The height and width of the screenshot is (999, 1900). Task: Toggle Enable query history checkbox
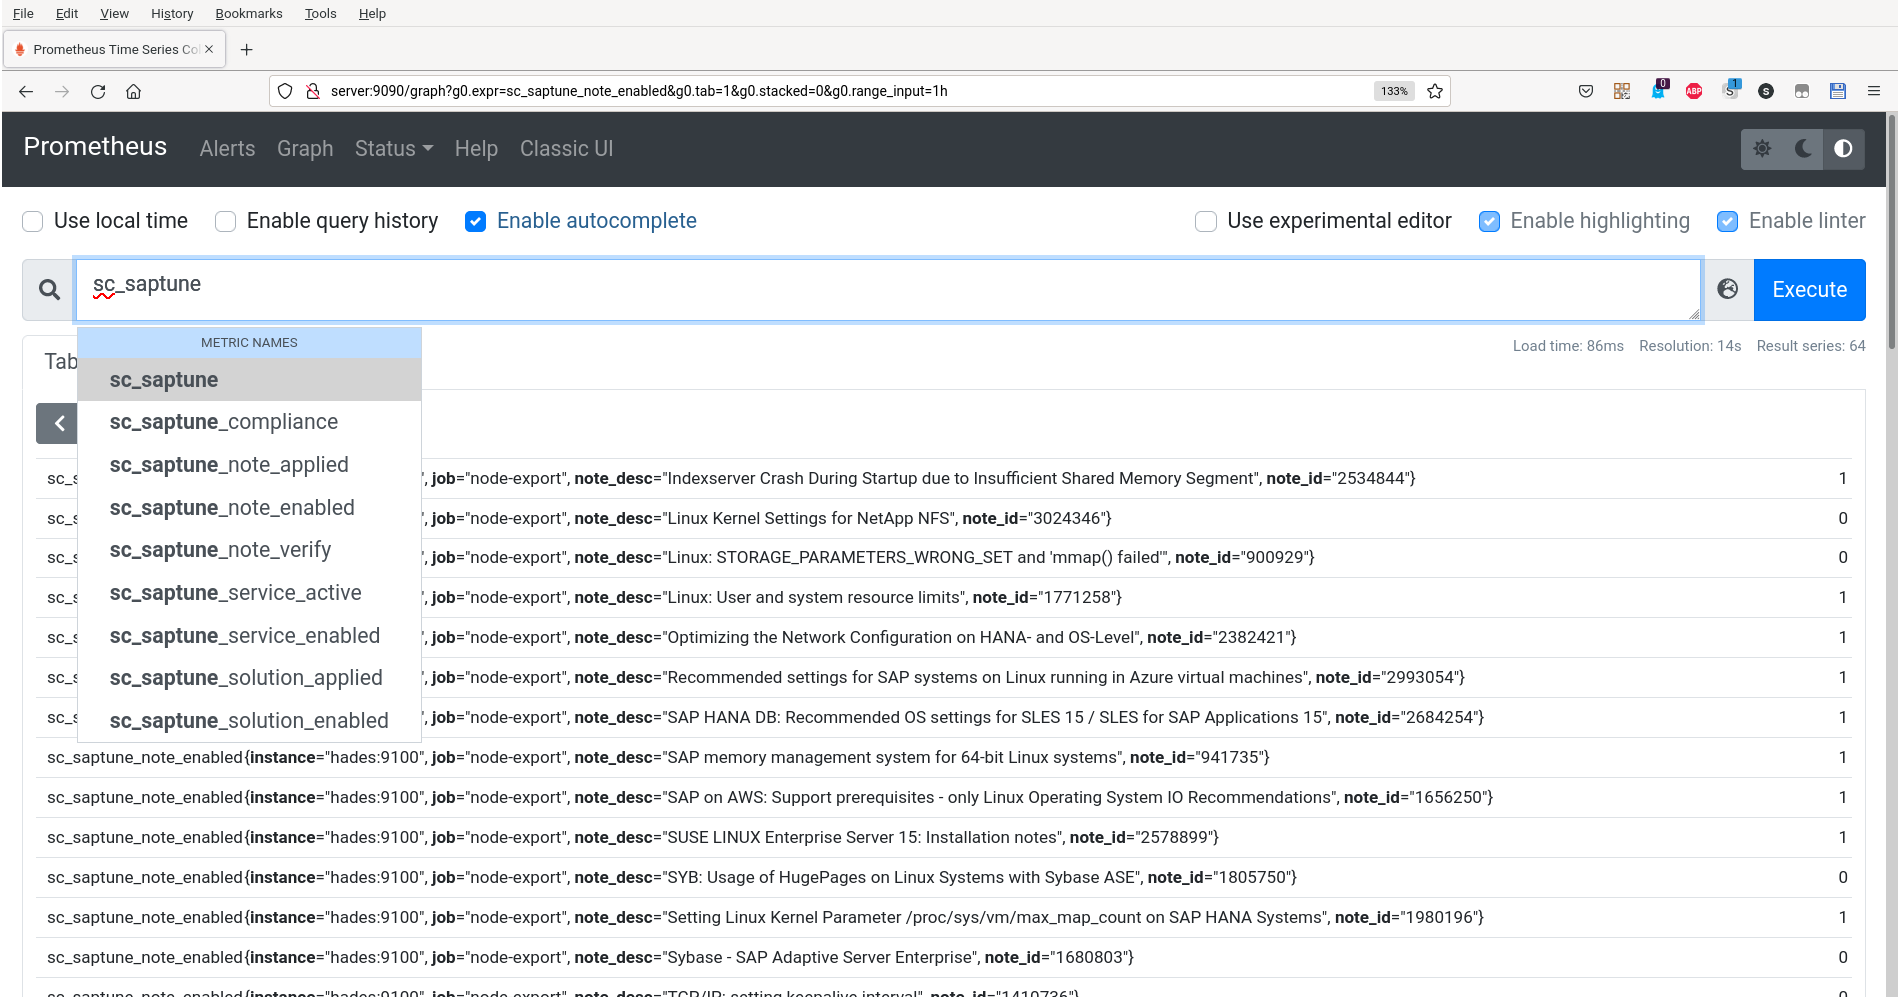tap(226, 221)
